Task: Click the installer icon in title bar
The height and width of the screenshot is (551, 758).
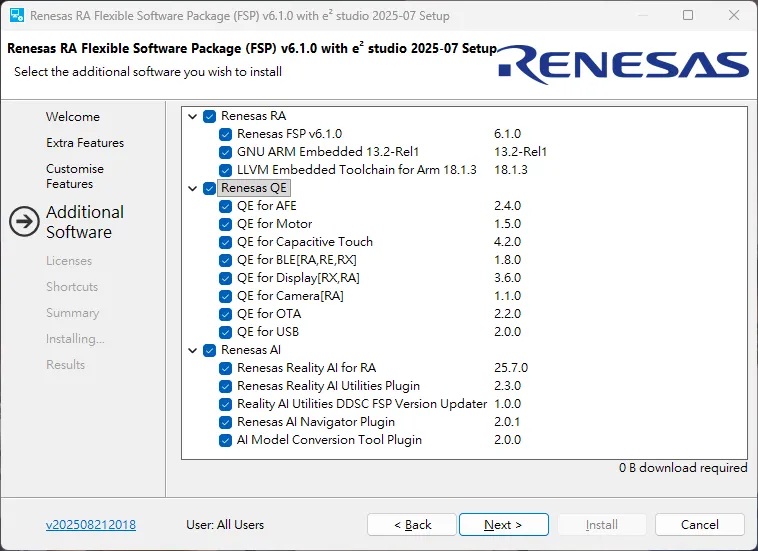Action: 17,16
